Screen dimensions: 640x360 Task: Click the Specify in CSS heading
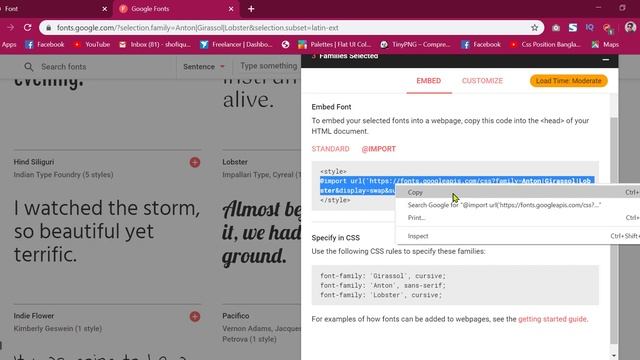click(336, 238)
